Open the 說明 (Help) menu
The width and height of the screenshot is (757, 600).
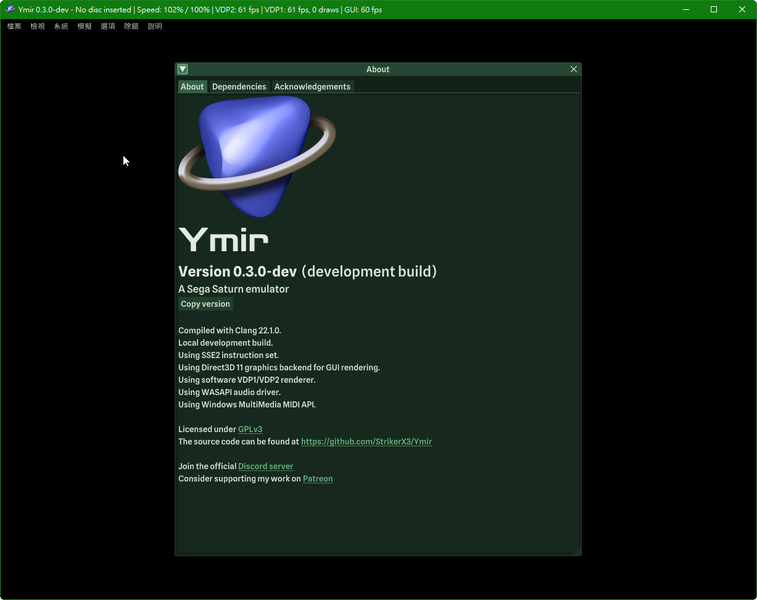pyautogui.click(x=155, y=26)
